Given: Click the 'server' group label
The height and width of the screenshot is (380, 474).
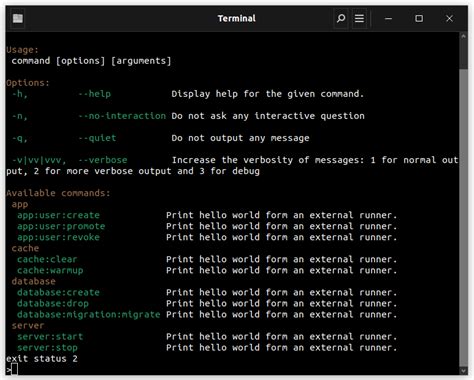Looking at the screenshot, I should point(28,325).
